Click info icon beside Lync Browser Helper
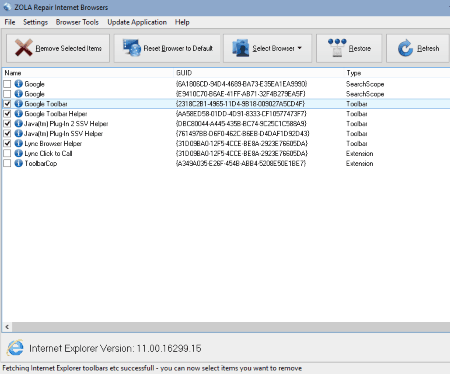The width and height of the screenshot is (450, 374). (x=19, y=143)
